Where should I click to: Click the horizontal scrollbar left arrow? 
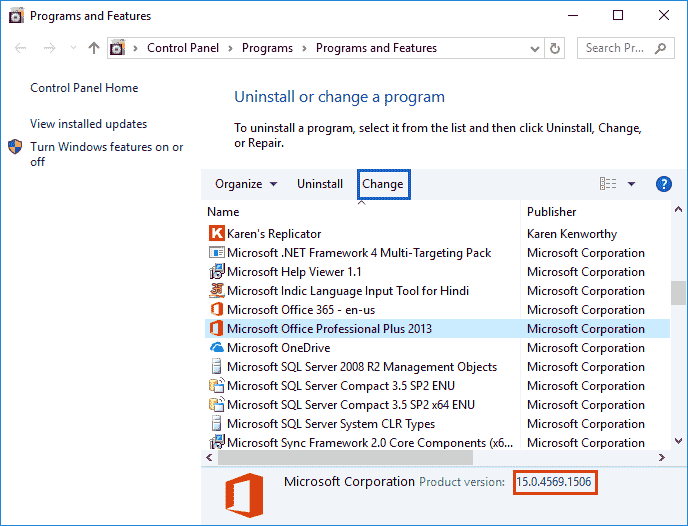209,458
